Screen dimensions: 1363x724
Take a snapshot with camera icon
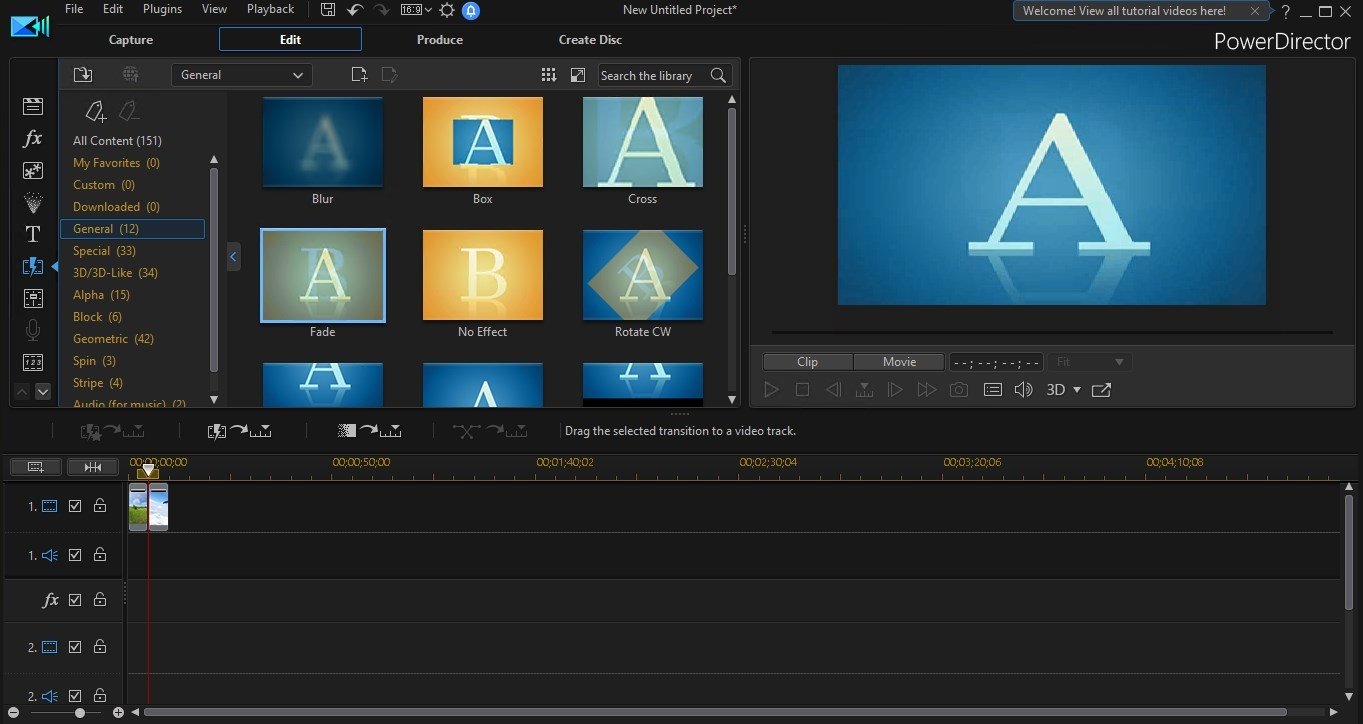pyautogui.click(x=959, y=390)
